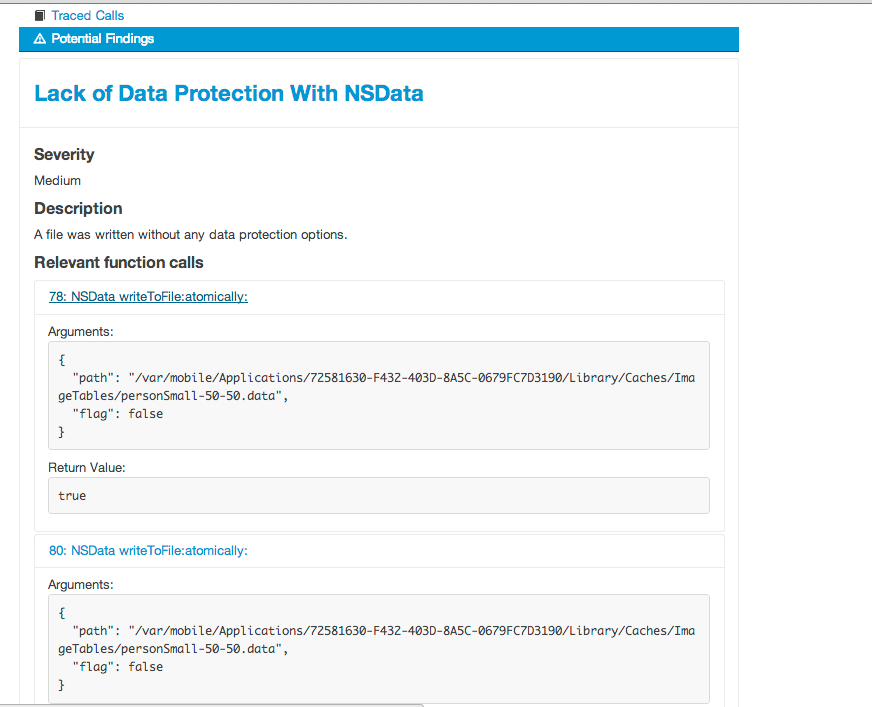Click the Severity heading

point(64,155)
